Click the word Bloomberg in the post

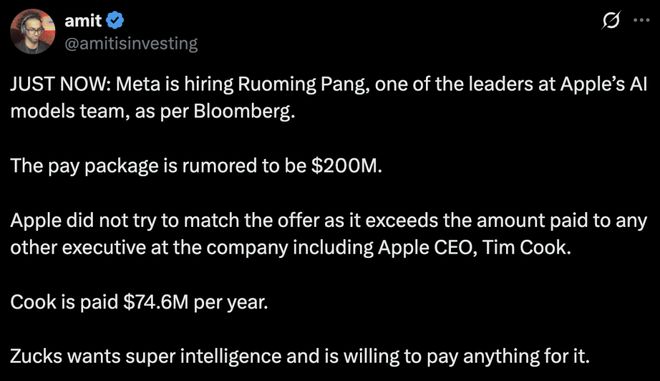[242, 112]
